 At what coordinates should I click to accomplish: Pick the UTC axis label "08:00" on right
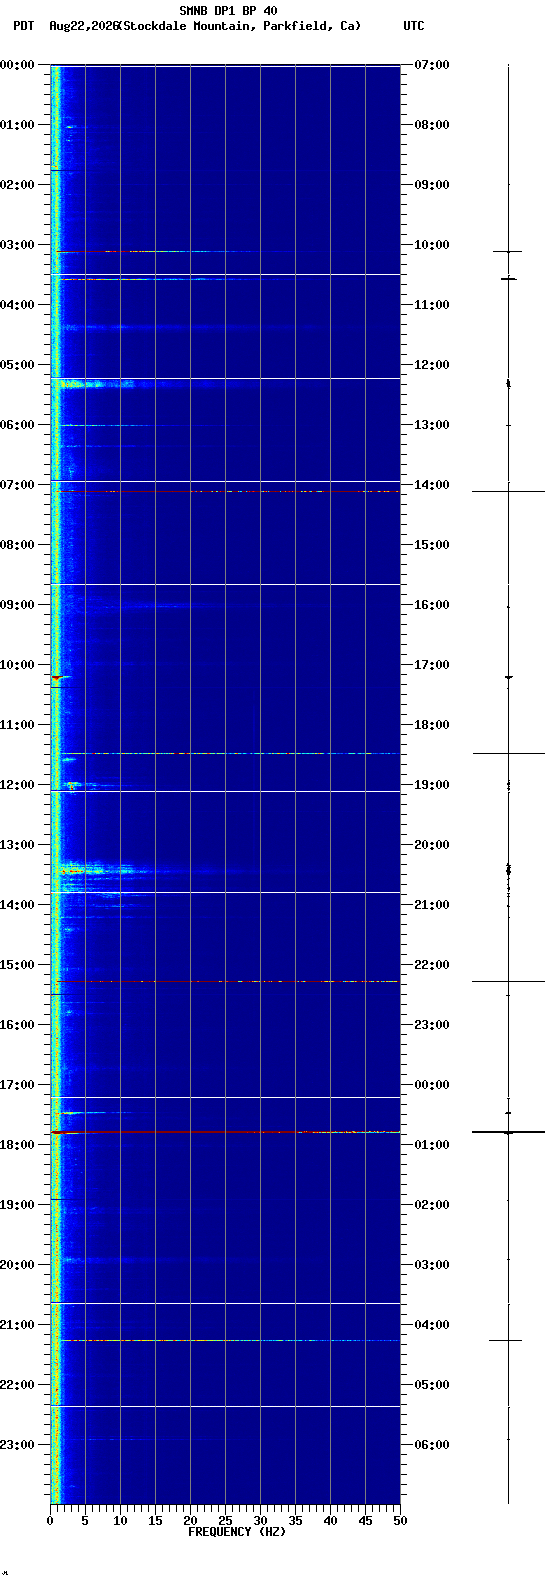[x=431, y=125]
